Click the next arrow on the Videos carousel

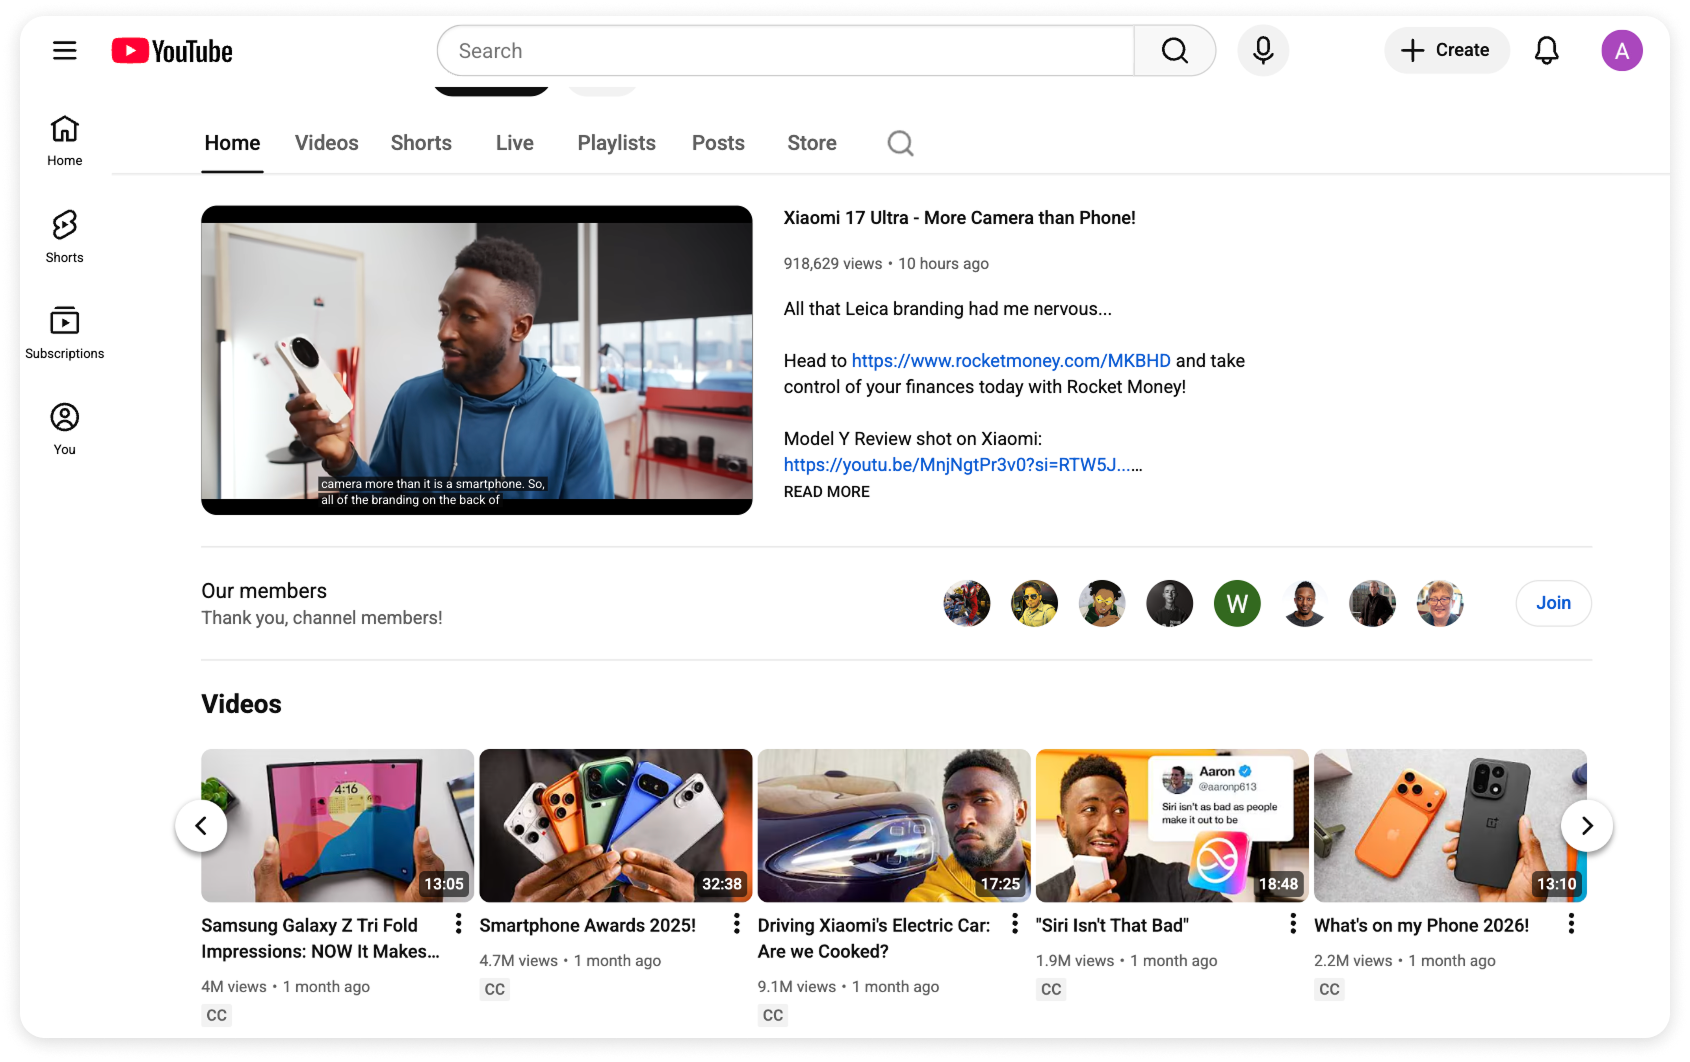point(1586,825)
